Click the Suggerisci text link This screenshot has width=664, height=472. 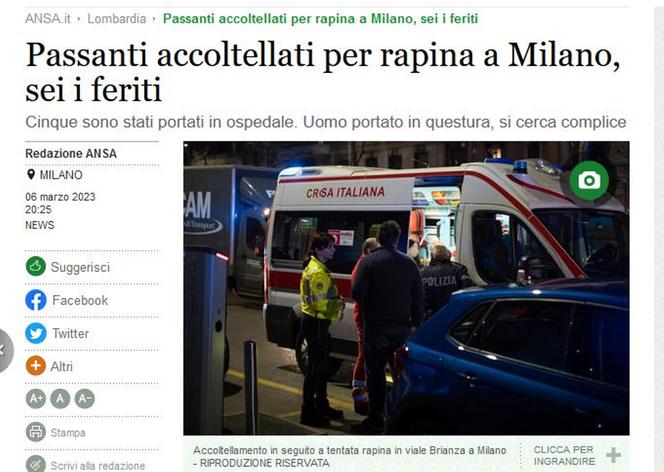(80, 267)
